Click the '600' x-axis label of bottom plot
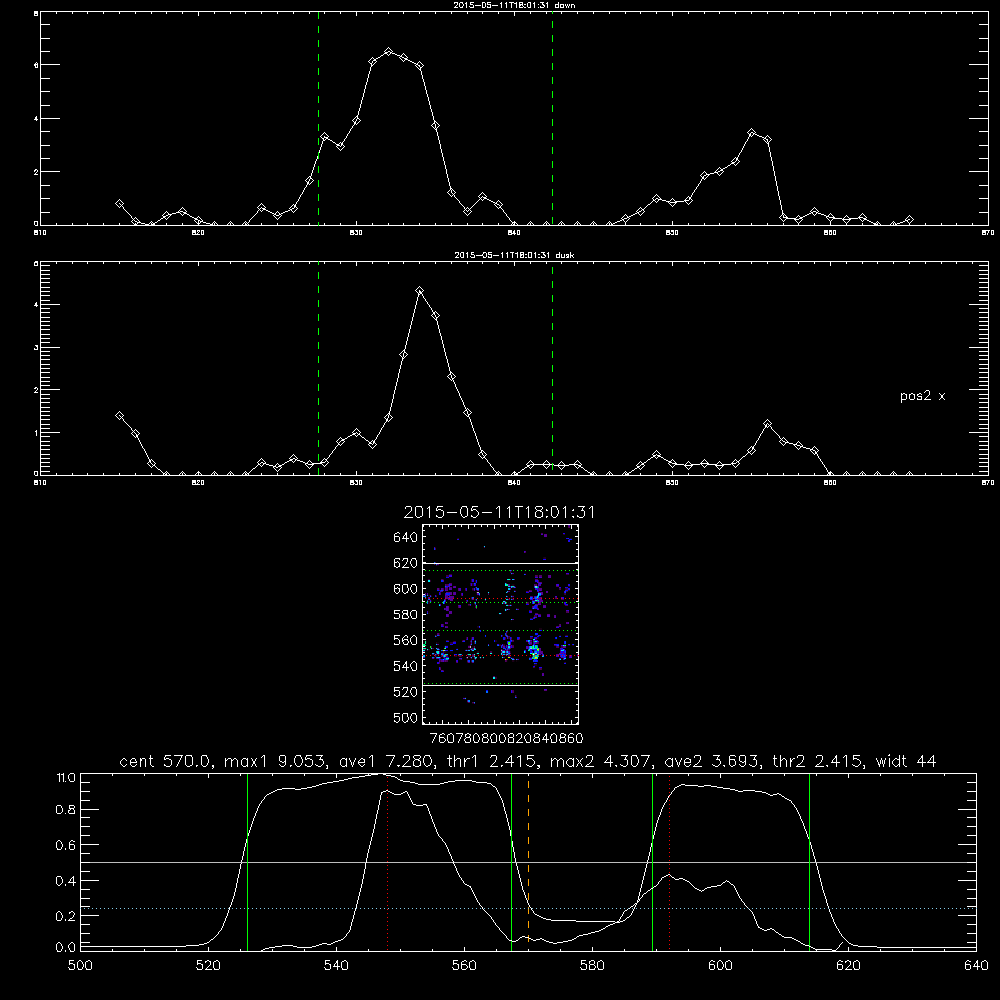This screenshot has width=1000, height=1000. tap(720, 965)
